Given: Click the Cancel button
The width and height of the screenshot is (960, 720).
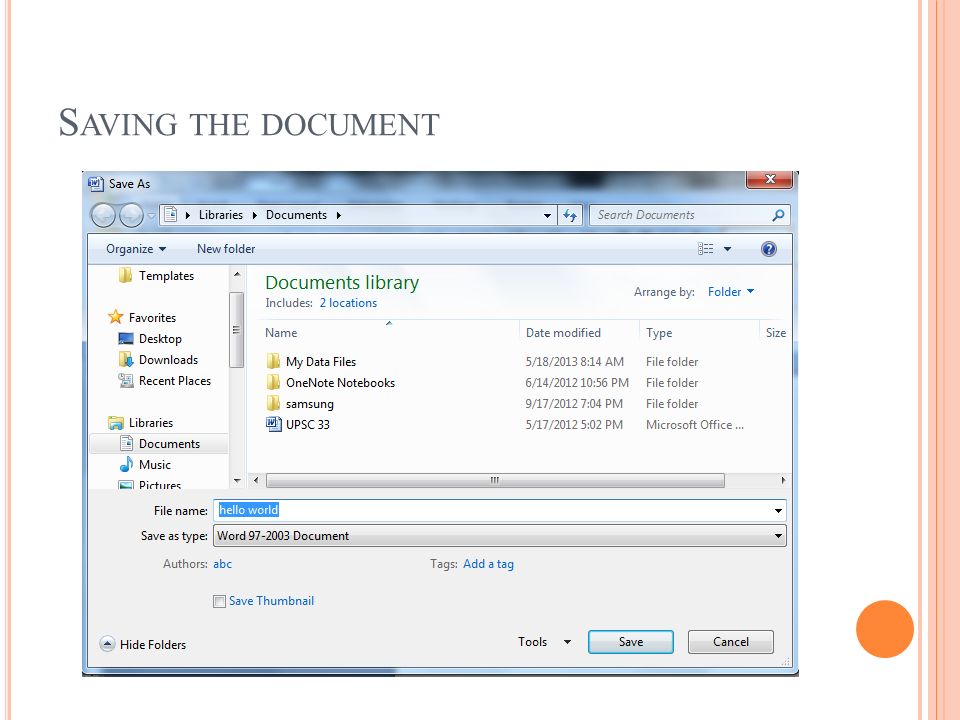Looking at the screenshot, I should click(x=730, y=642).
